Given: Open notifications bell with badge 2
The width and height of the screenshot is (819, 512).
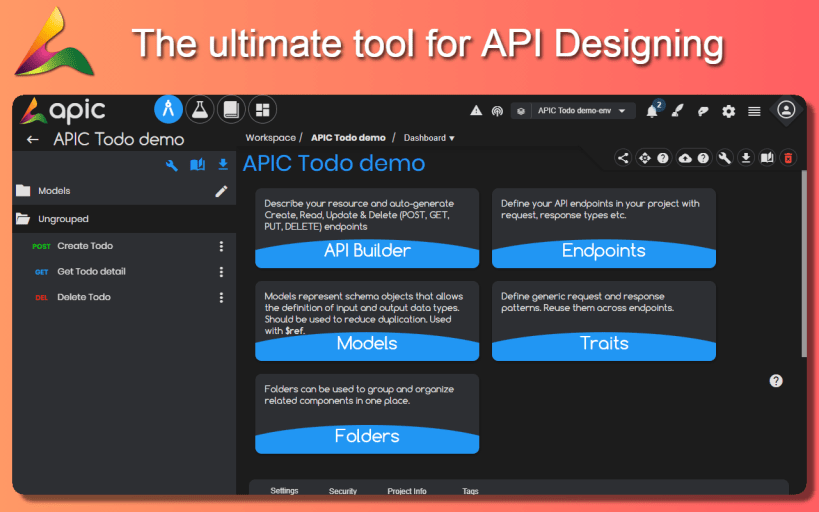Looking at the screenshot, I should point(653,110).
